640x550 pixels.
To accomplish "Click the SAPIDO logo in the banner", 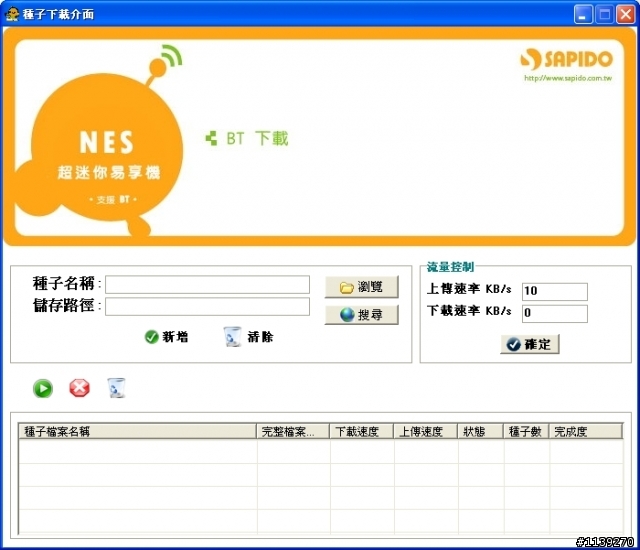I will pyautogui.click(x=567, y=59).
